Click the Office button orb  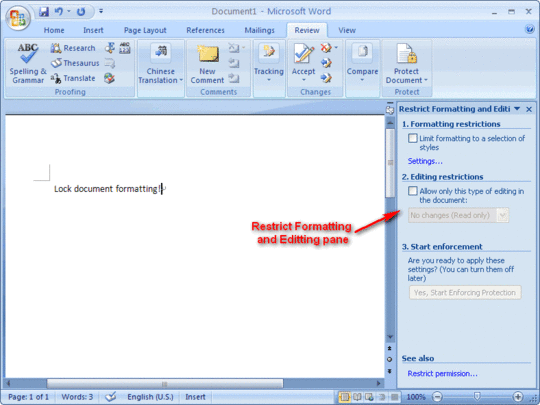tap(18, 18)
